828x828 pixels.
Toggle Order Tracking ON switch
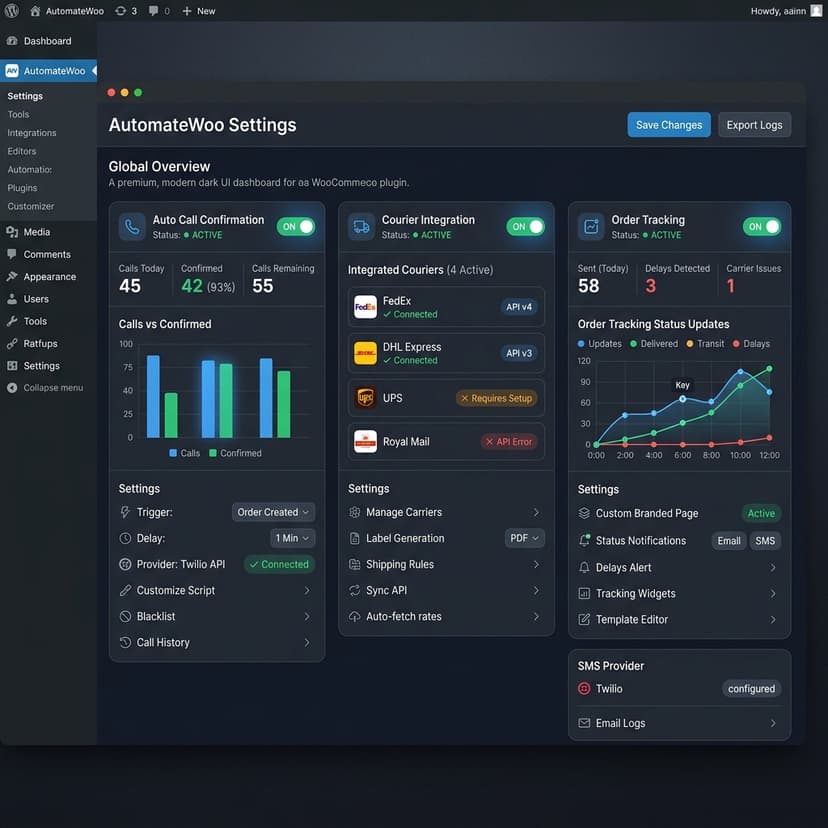point(761,227)
